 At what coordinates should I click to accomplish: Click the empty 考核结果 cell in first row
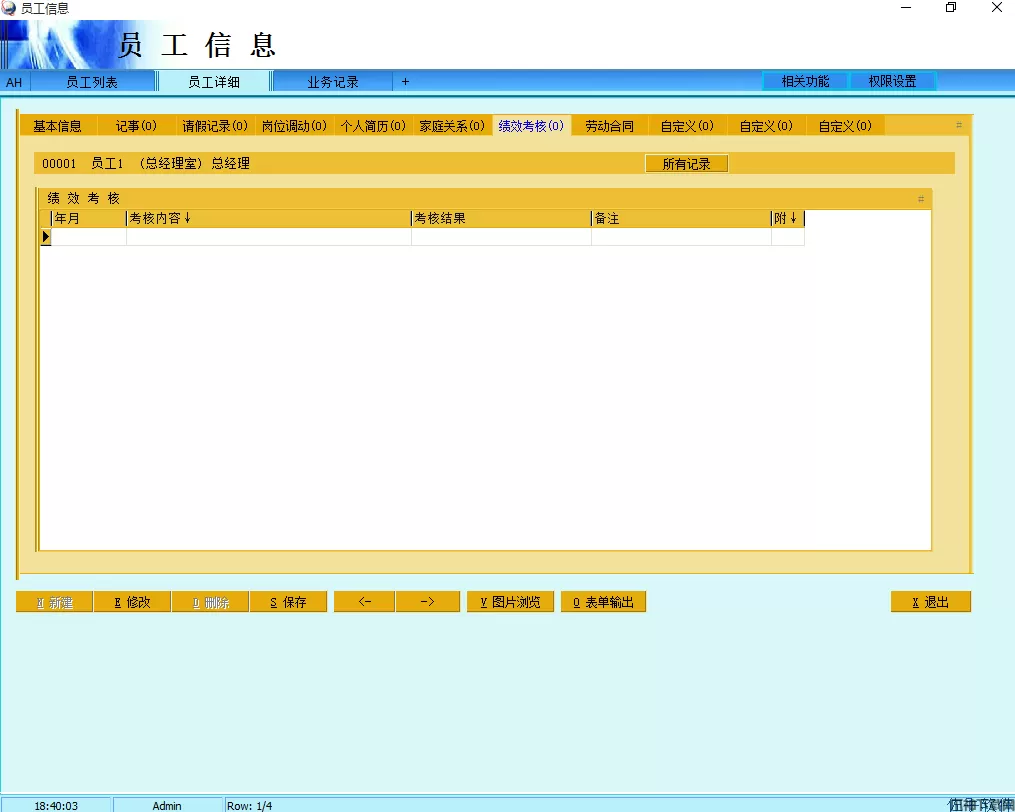click(502, 237)
